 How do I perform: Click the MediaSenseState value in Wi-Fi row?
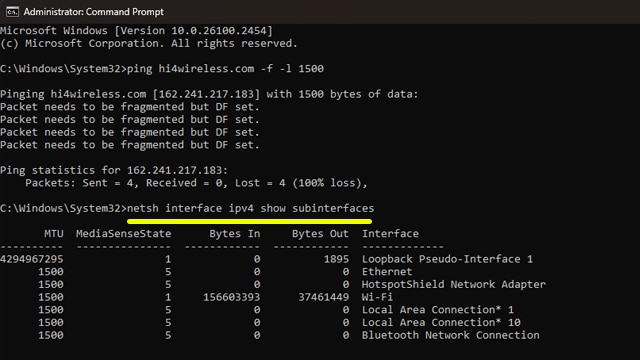[168, 297]
